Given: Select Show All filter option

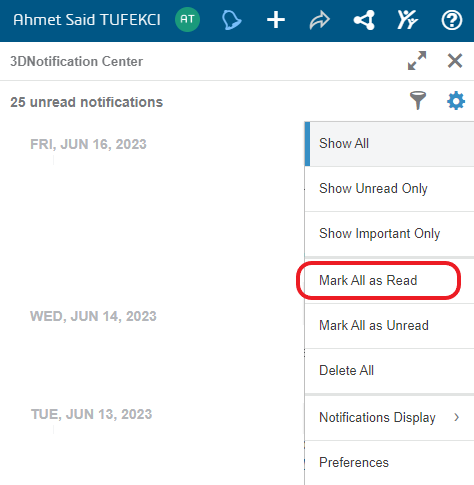Looking at the screenshot, I should (x=389, y=144).
